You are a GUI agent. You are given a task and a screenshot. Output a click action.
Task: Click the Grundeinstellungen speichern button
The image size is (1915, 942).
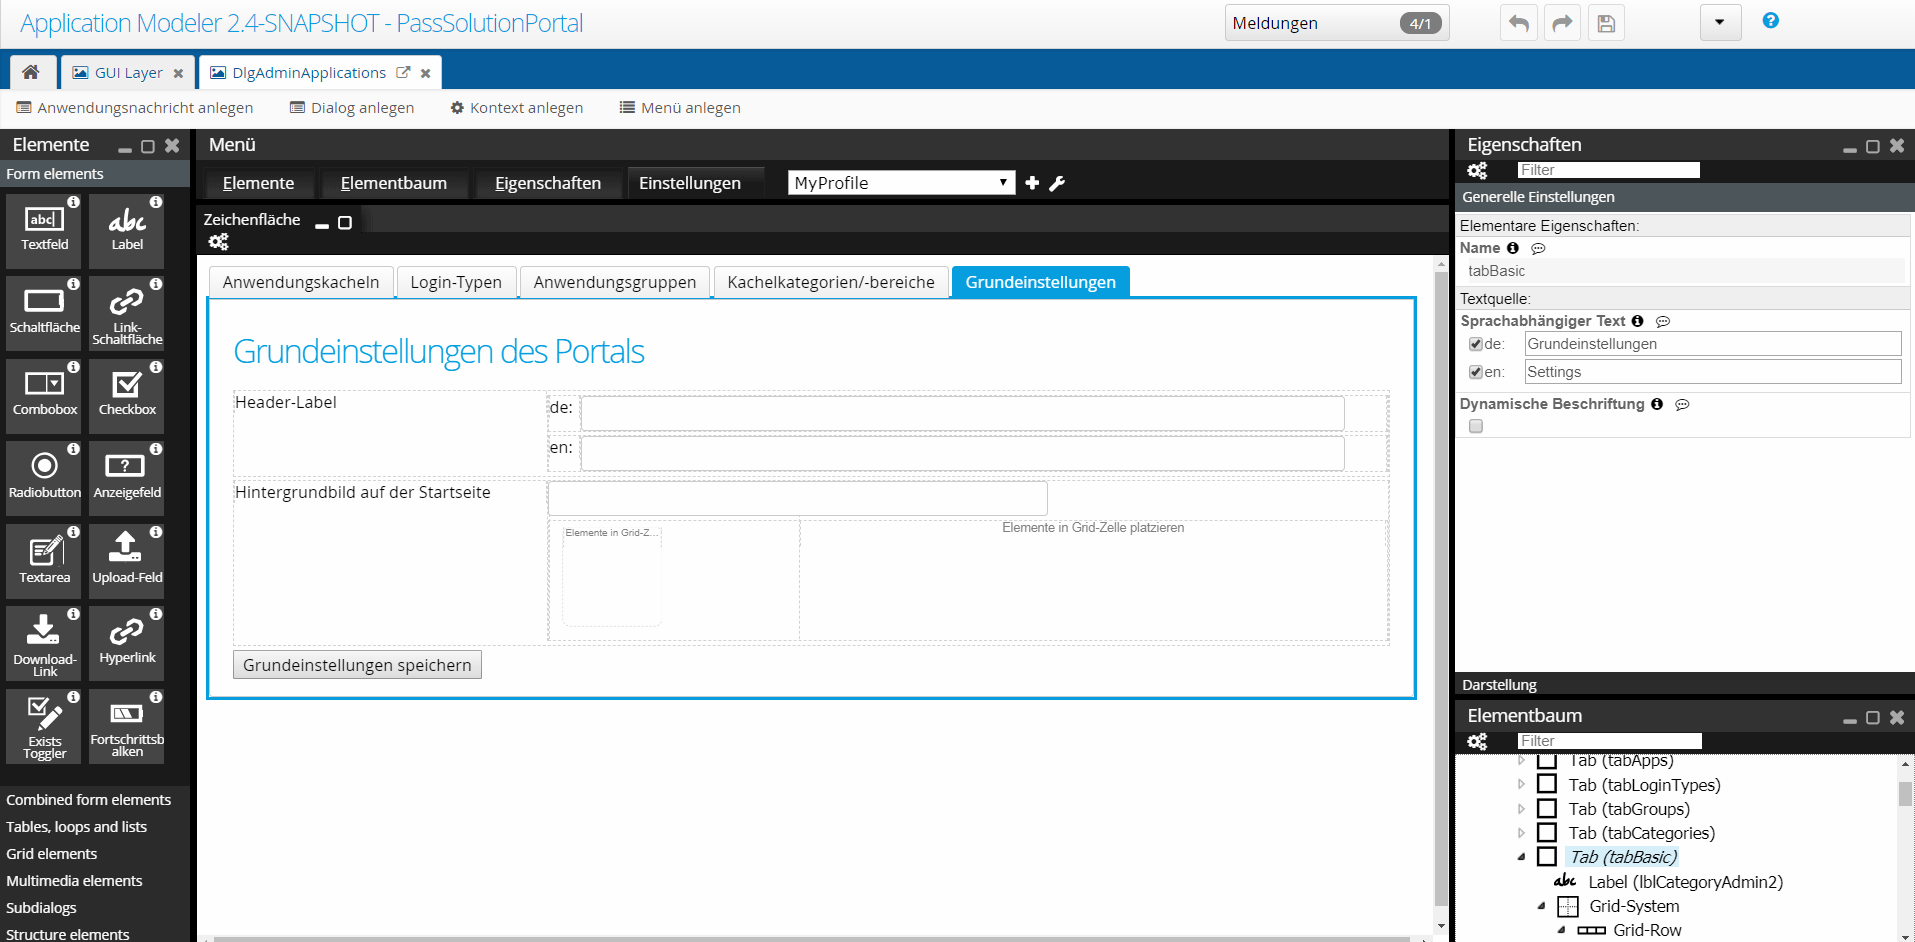point(357,665)
